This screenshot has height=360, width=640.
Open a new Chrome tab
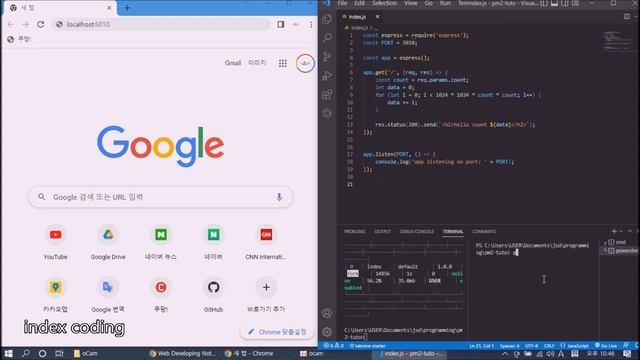tap(127, 8)
